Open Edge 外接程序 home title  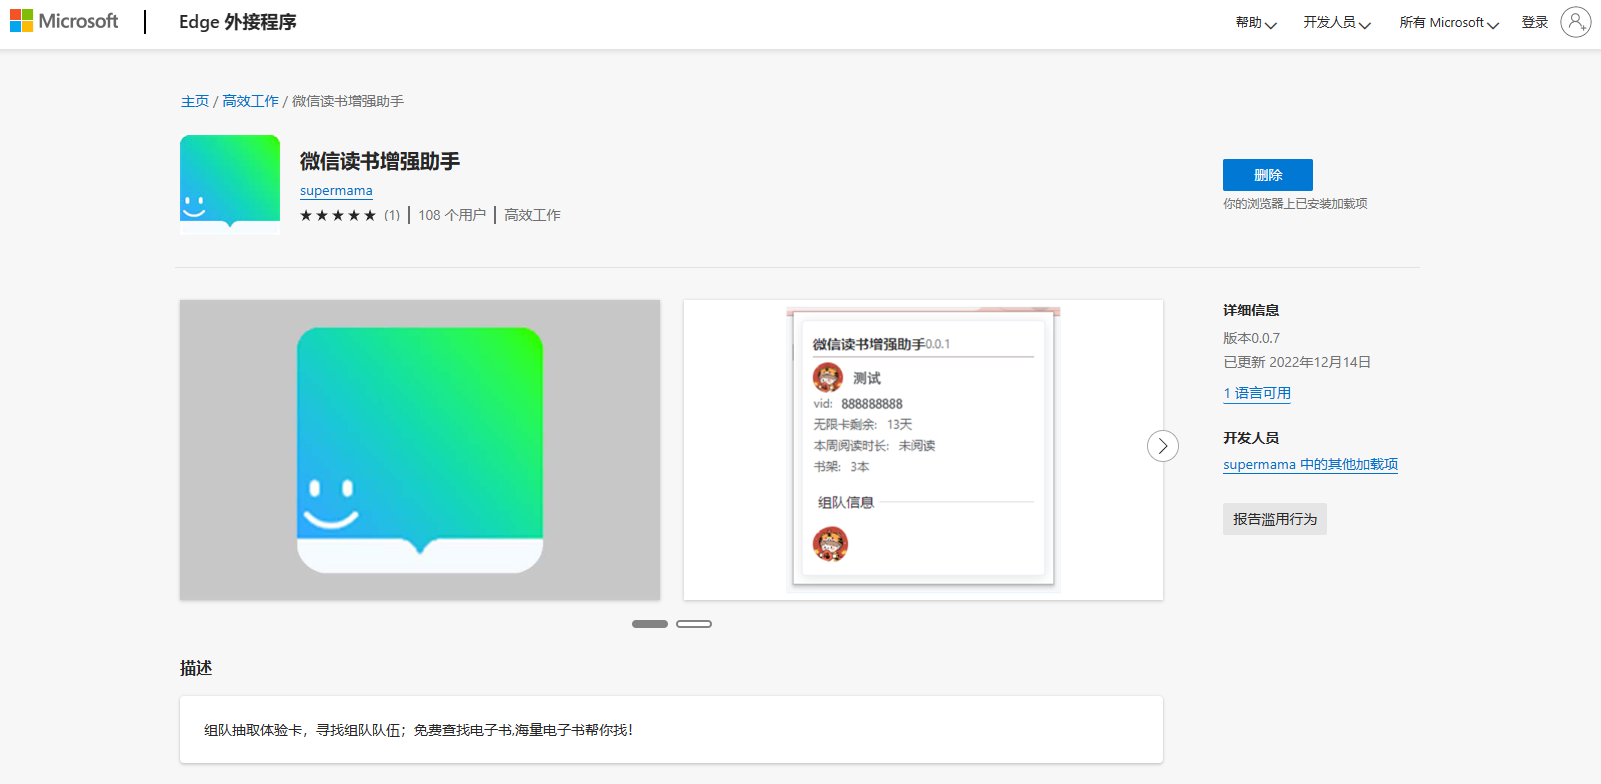coord(238,22)
